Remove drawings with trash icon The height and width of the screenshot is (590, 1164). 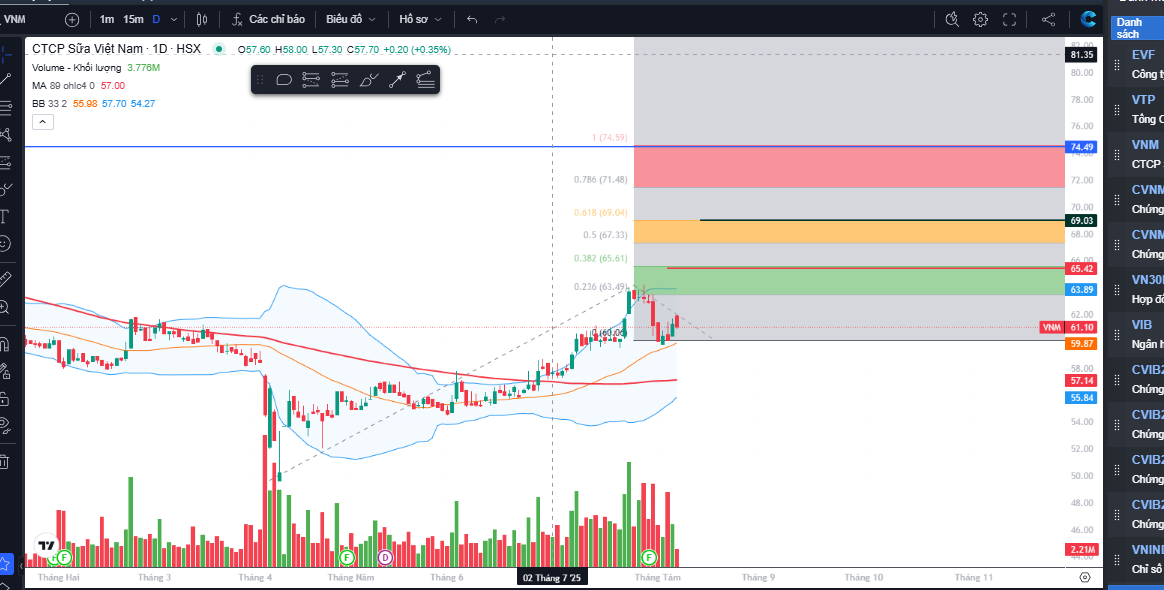point(4,462)
